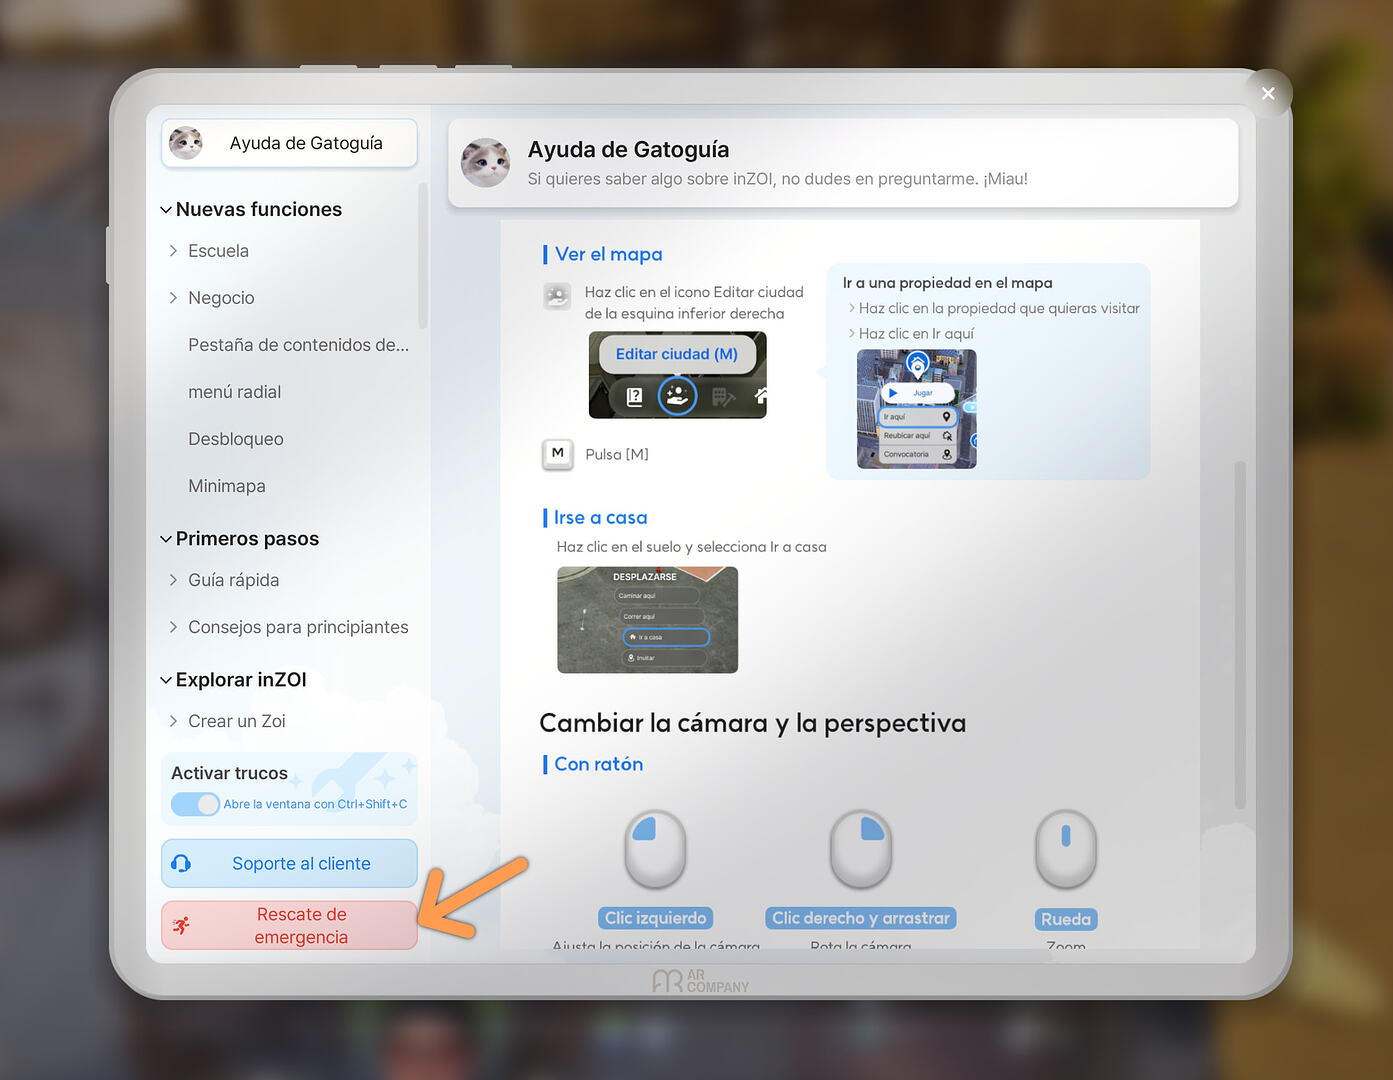Expand the Guía rápida entry

pos(173,580)
